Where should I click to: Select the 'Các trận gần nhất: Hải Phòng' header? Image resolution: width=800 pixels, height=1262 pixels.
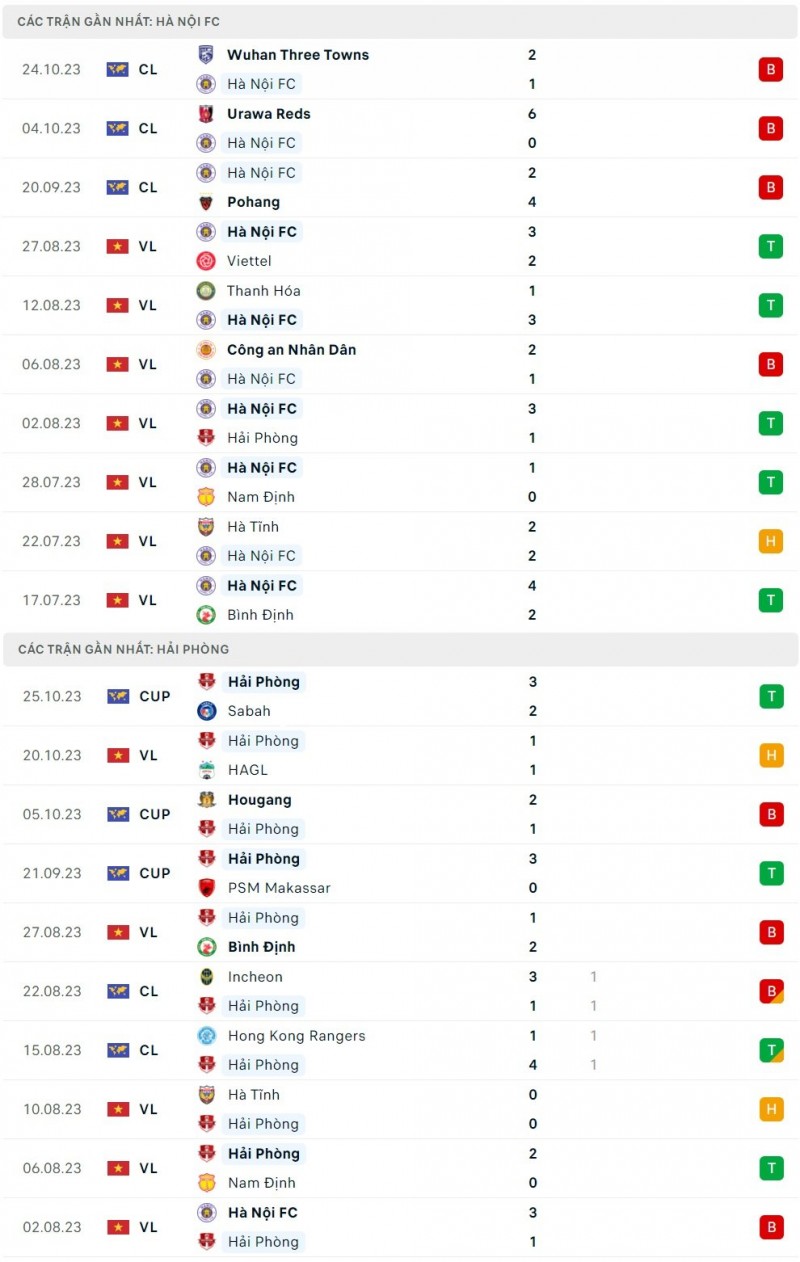123,649
